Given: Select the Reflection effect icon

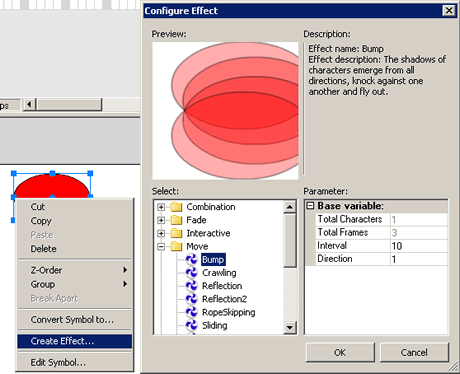Looking at the screenshot, I should (192, 286).
